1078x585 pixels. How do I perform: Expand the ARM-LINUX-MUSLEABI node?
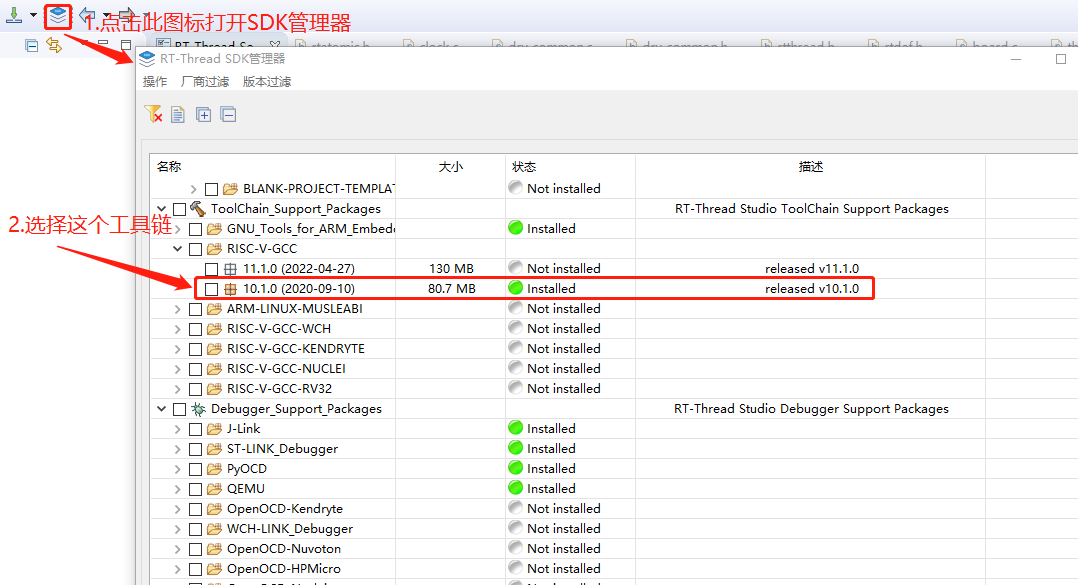pos(177,309)
